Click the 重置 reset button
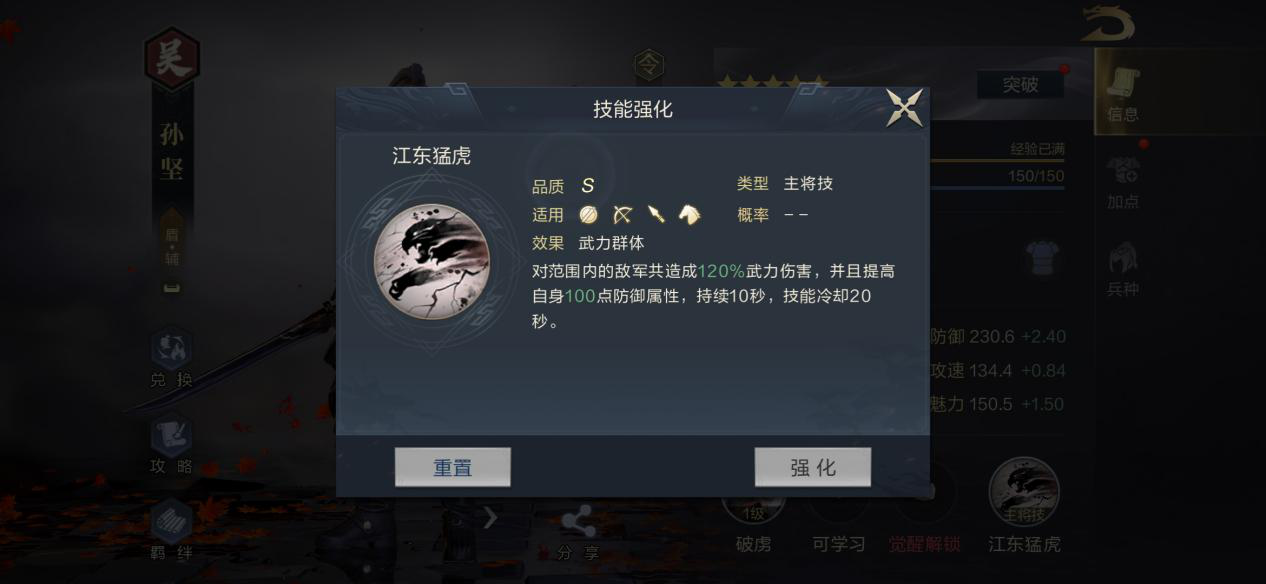1266x584 pixels. pyautogui.click(x=453, y=467)
